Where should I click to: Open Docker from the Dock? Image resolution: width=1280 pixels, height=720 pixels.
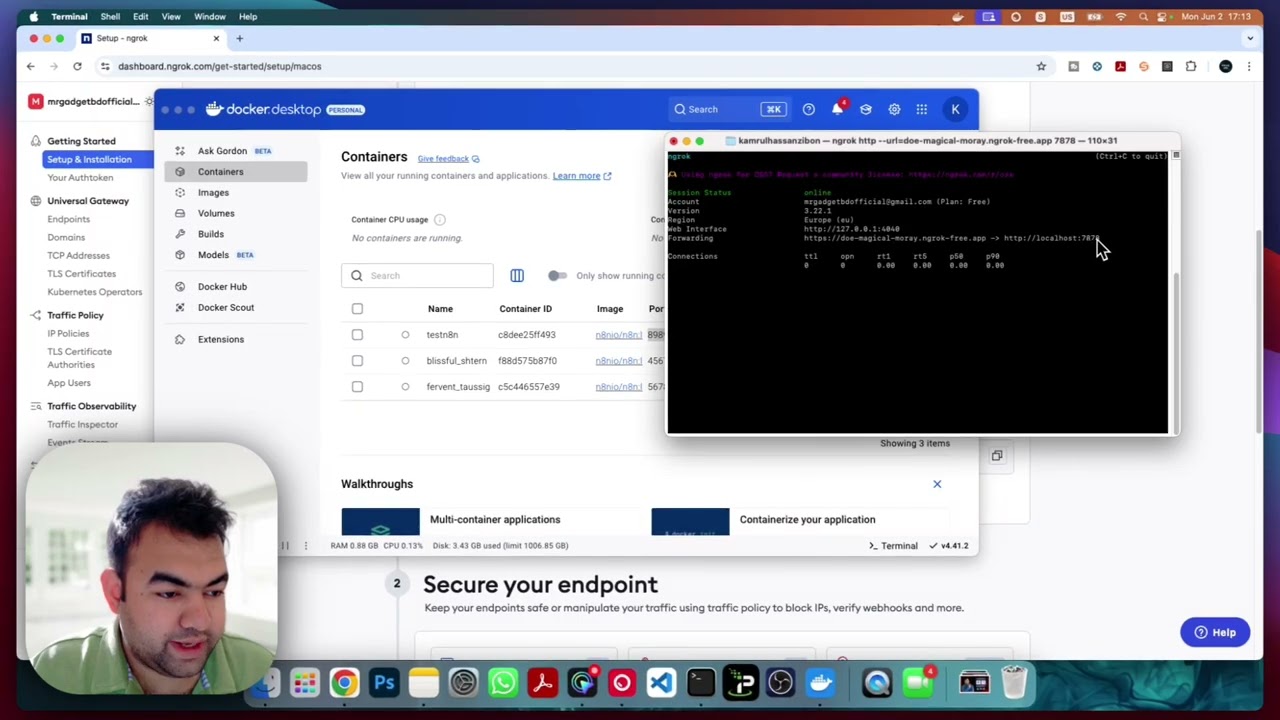[820, 684]
